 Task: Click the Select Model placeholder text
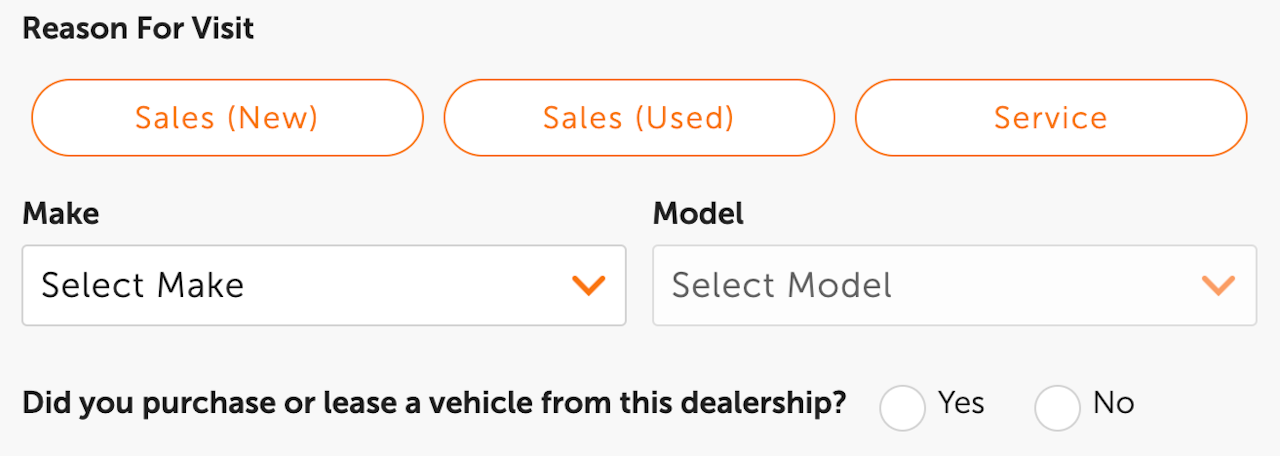pyautogui.click(x=781, y=285)
